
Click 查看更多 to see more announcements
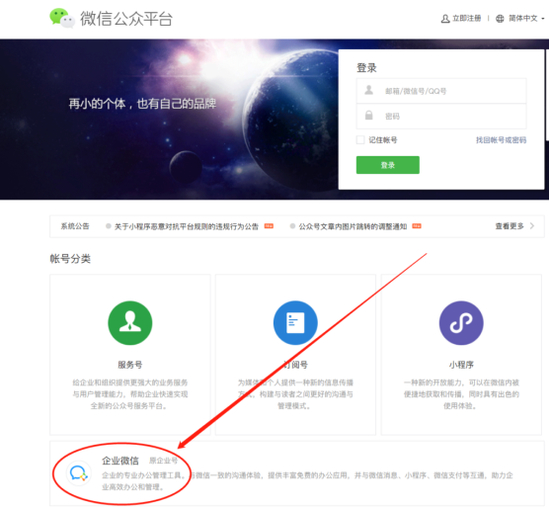(509, 226)
